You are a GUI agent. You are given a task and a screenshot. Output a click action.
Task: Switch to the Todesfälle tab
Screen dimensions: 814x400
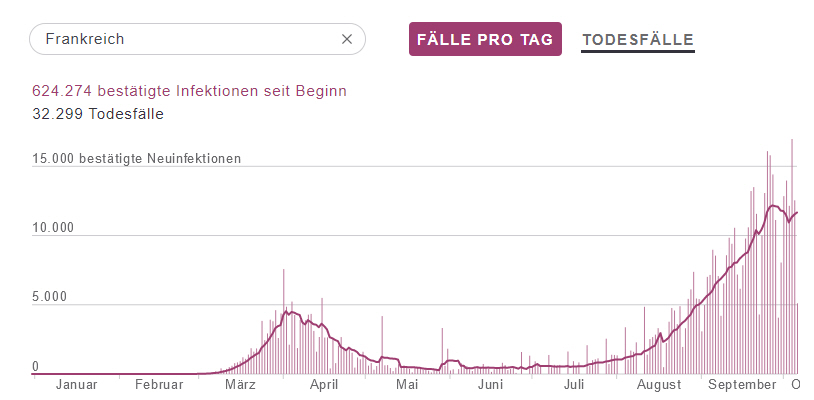coord(638,40)
